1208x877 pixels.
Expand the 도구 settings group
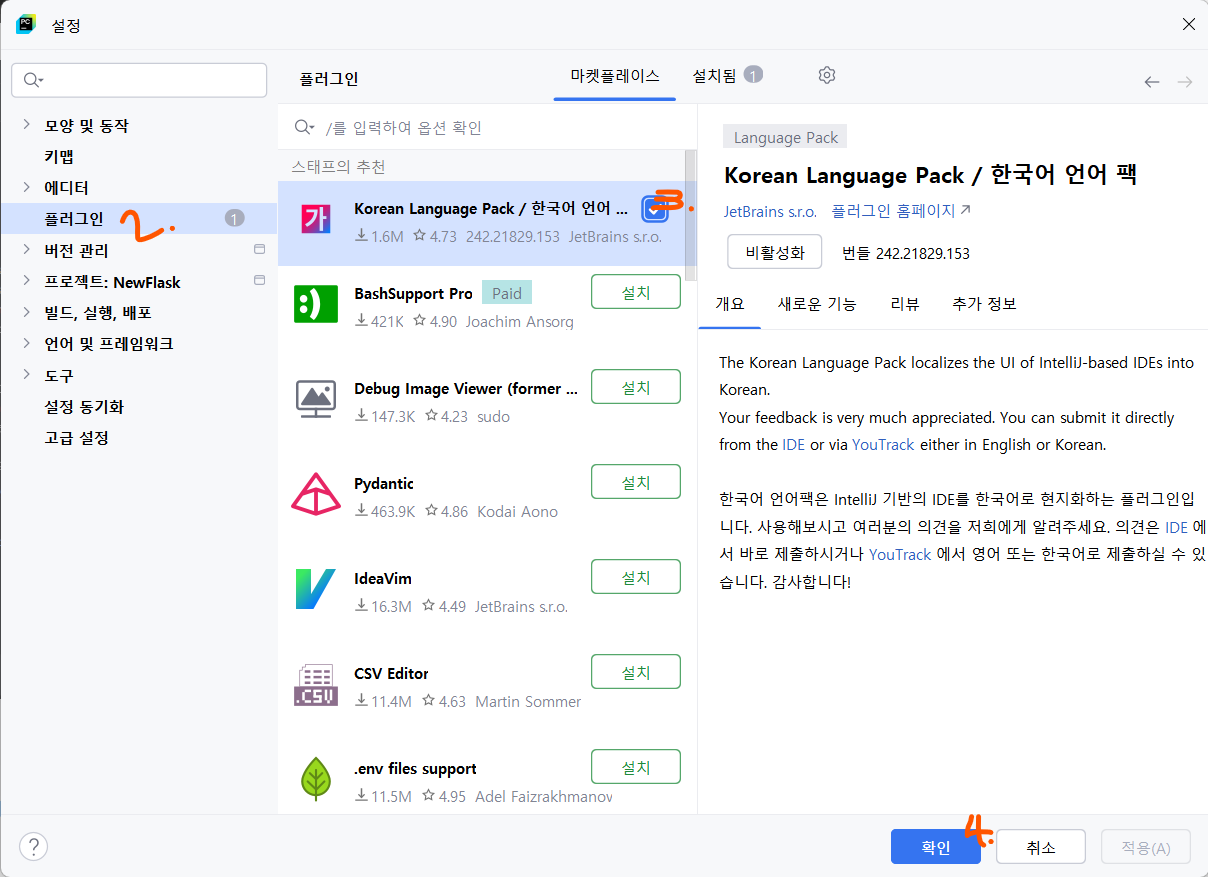click(x=27, y=375)
